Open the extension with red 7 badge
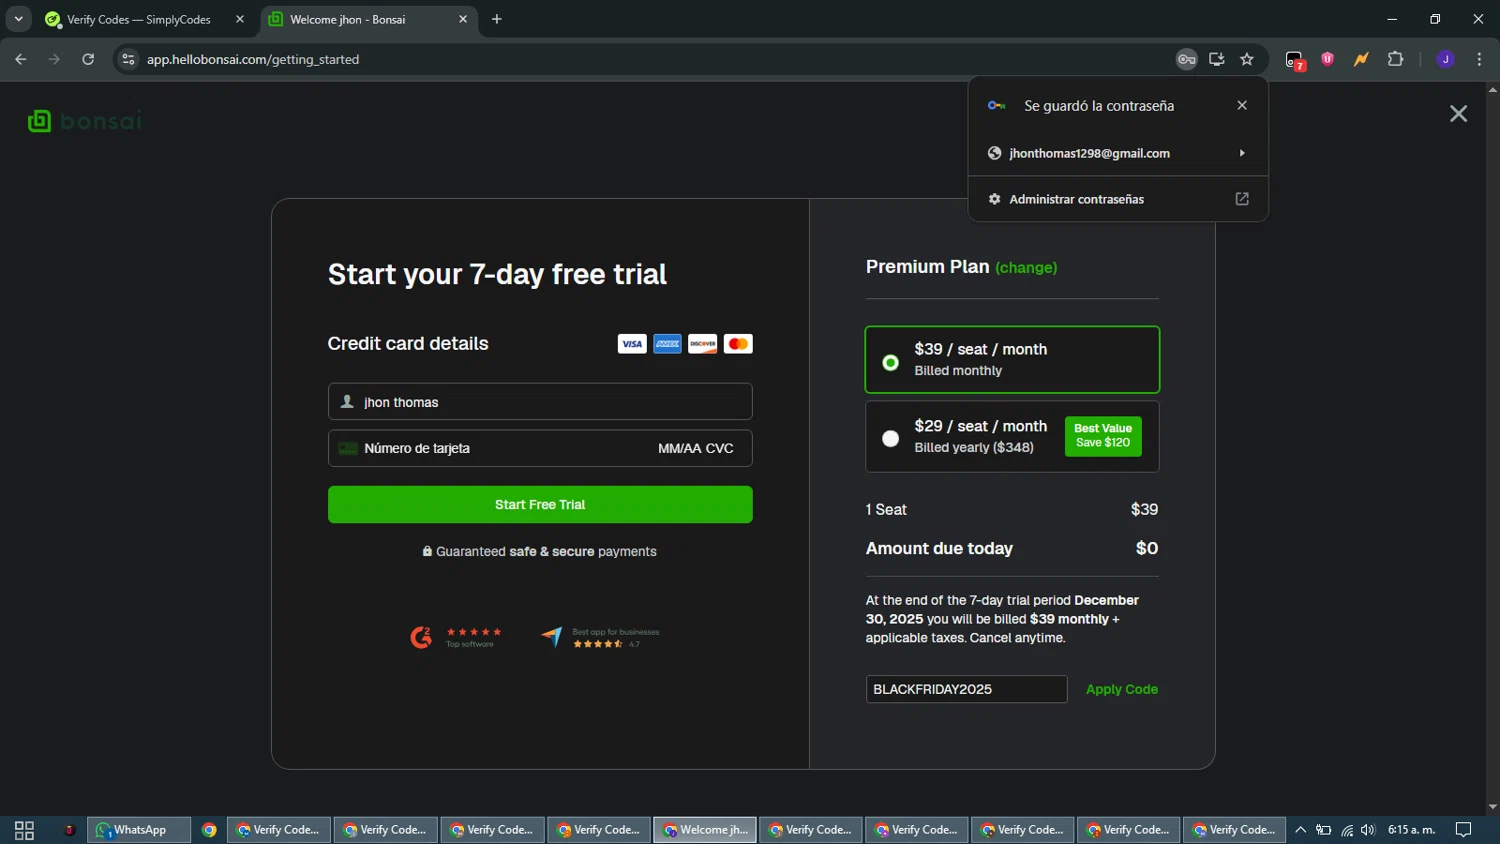 pos(1295,60)
